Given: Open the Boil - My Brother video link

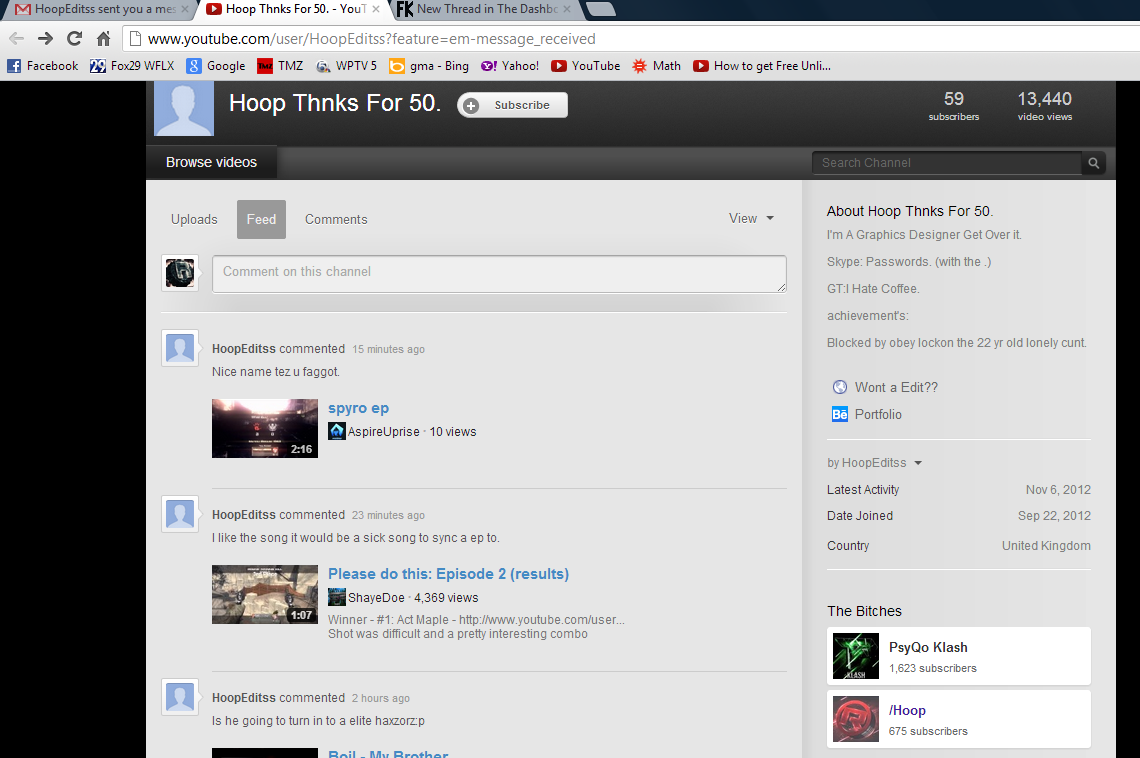Looking at the screenshot, I should [x=388, y=753].
